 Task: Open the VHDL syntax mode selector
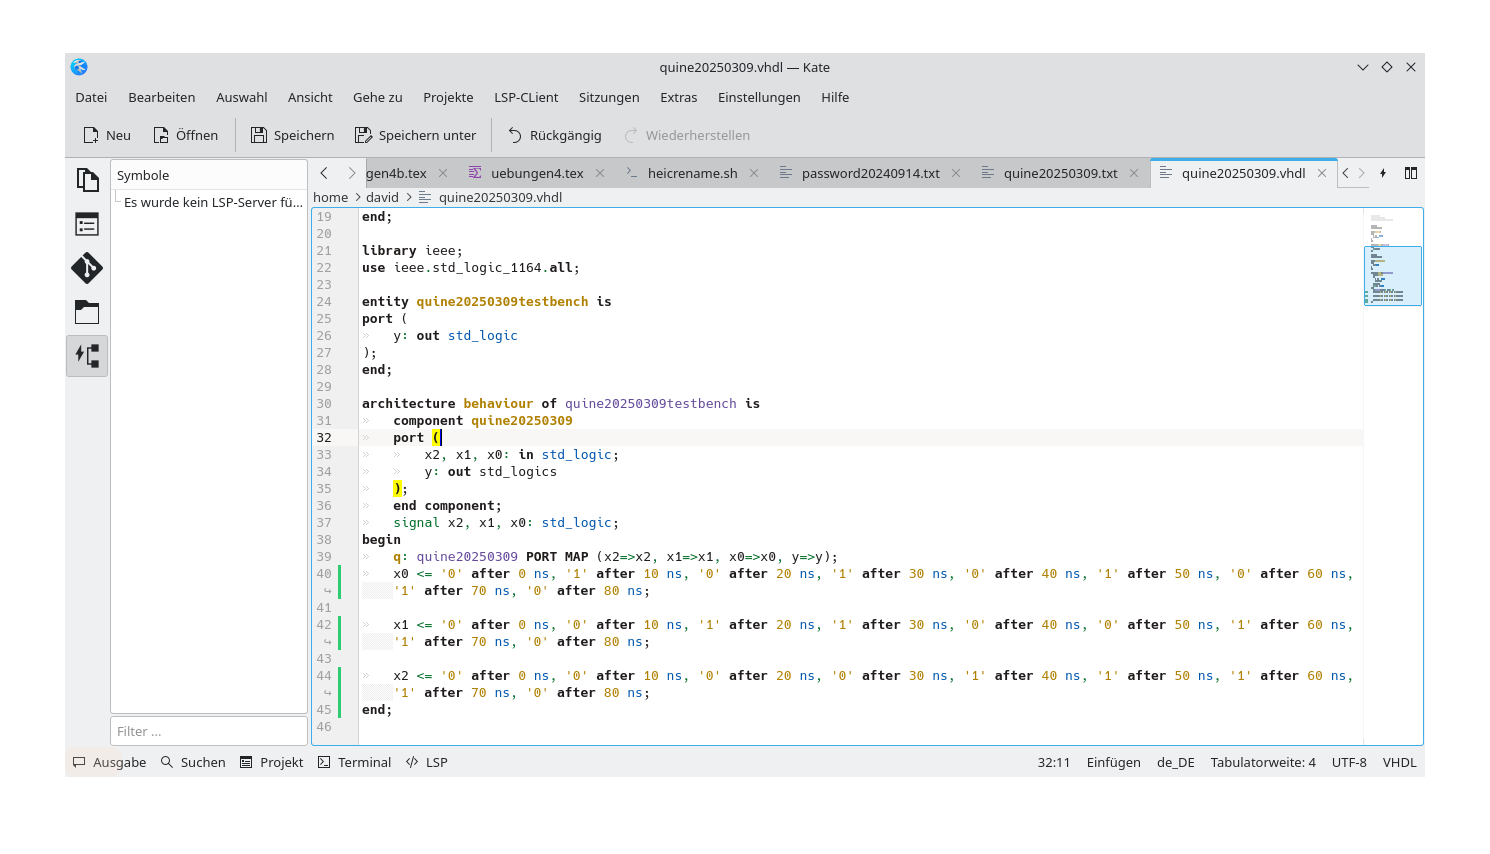click(1399, 762)
